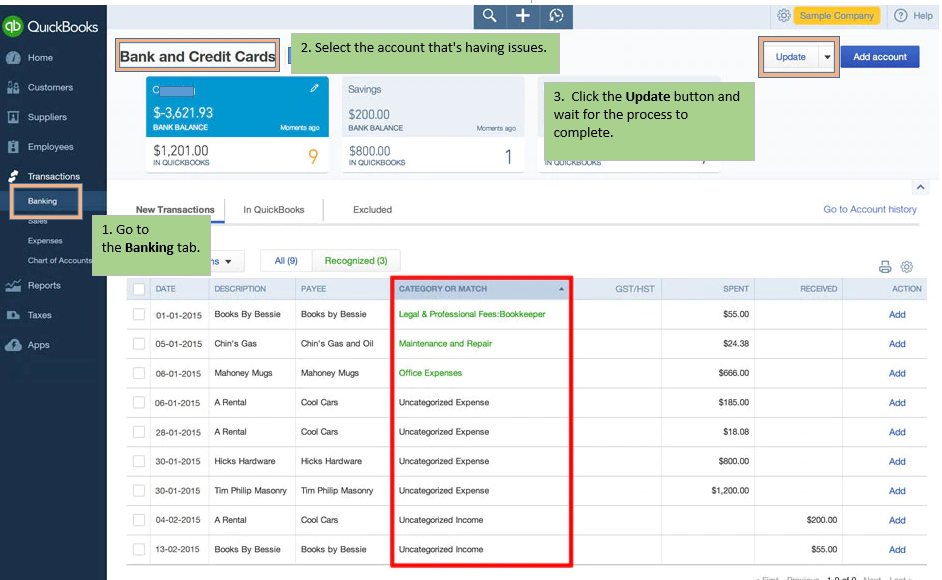Collapse the account cards with the chevron
The width and height of the screenshot is (942, 580).
[920, 188]
